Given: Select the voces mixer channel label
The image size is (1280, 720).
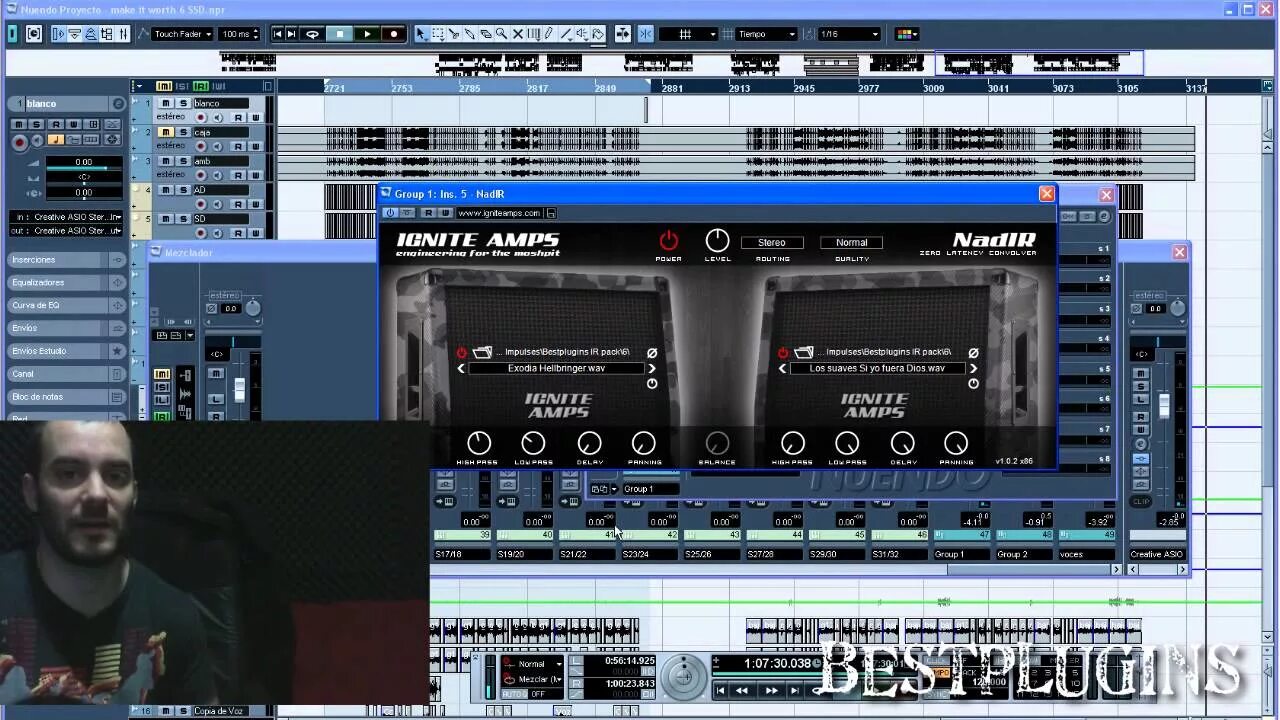Looking at the screenshot, I should point(1086,554).
